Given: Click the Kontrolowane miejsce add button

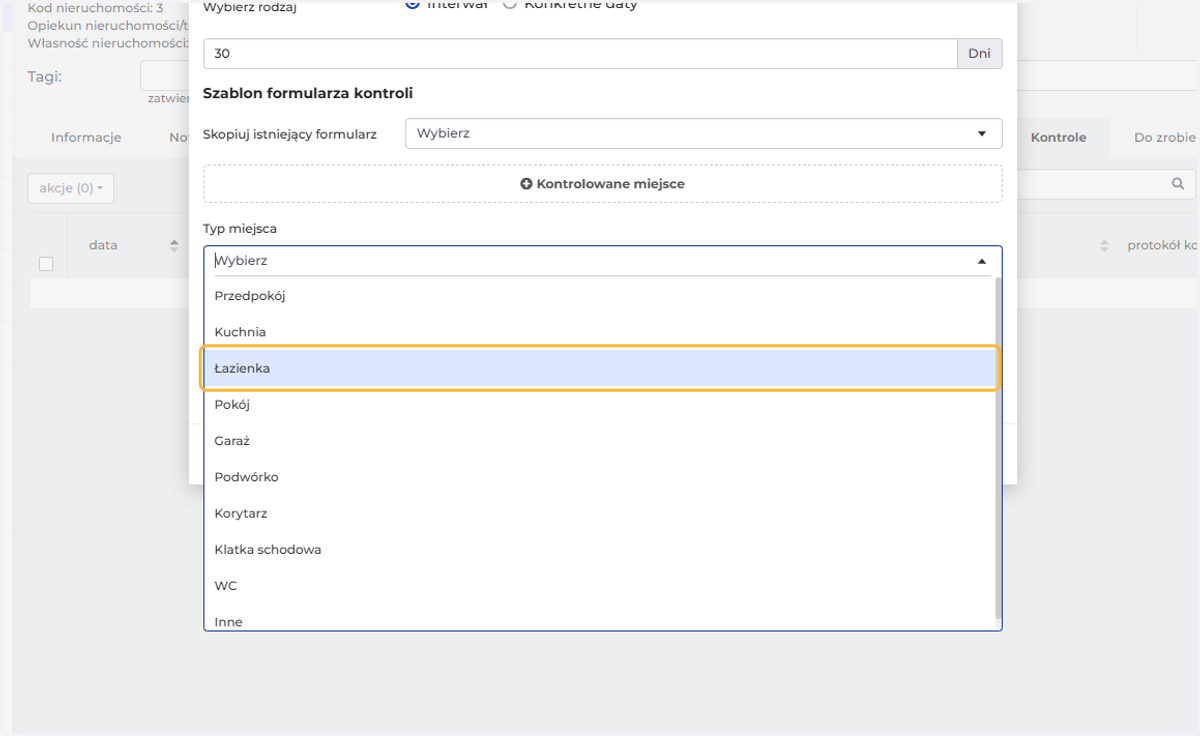Looking at the screenshot, I should [x=603, y=184].
